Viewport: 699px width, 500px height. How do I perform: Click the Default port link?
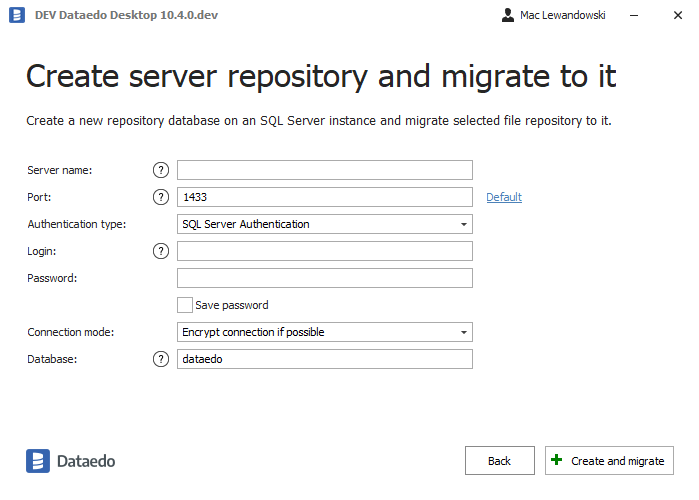click(x=504, y=197)
